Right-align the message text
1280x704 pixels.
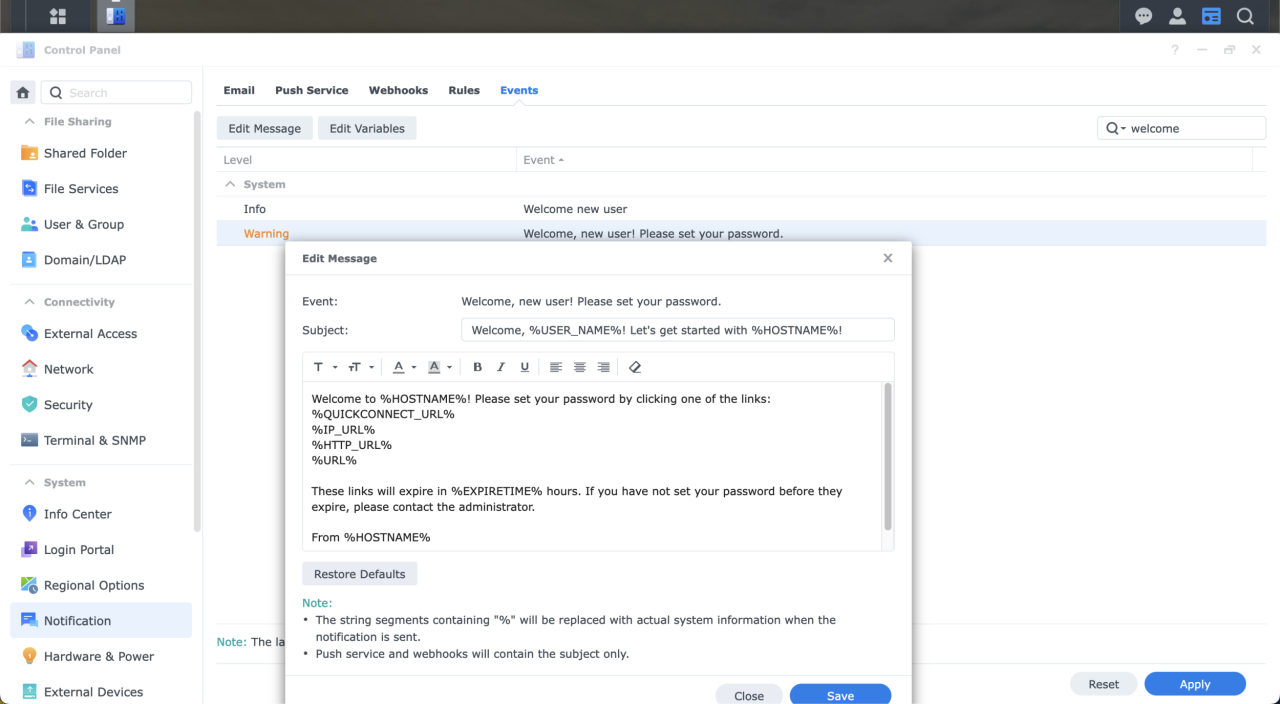pyautogui.click(x=603, y=367)
